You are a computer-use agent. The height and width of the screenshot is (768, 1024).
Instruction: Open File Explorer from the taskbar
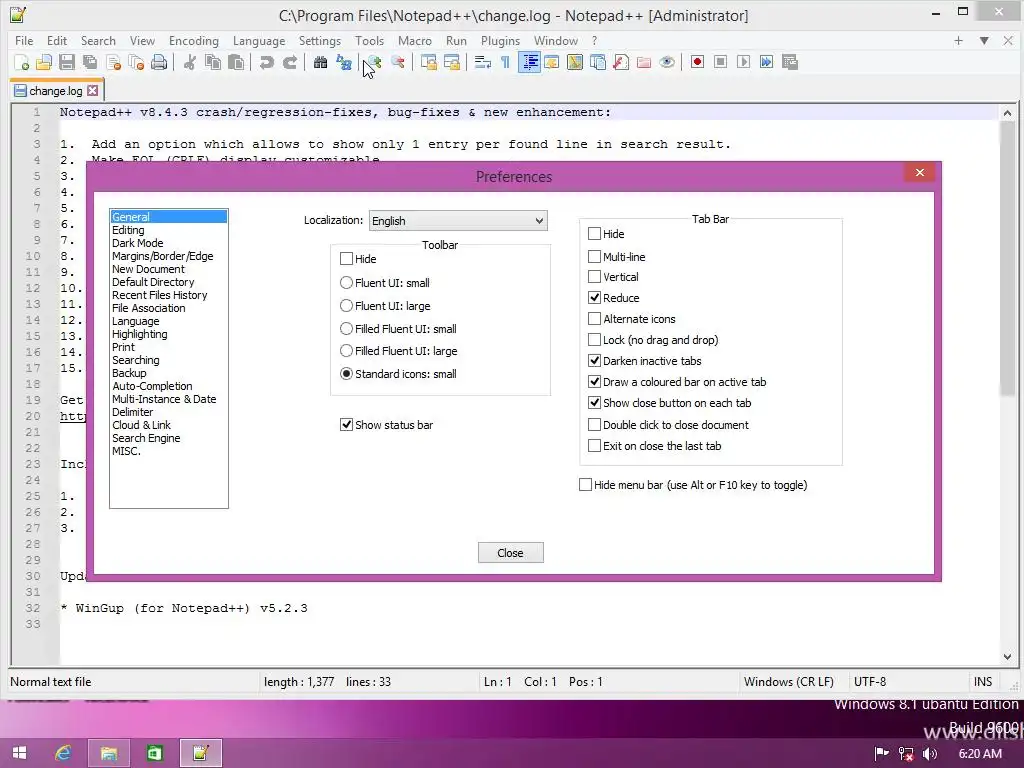(x=108, y=754)
